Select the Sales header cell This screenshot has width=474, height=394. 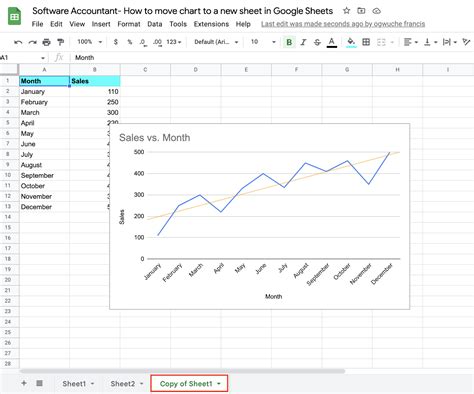tap(95, 81)
